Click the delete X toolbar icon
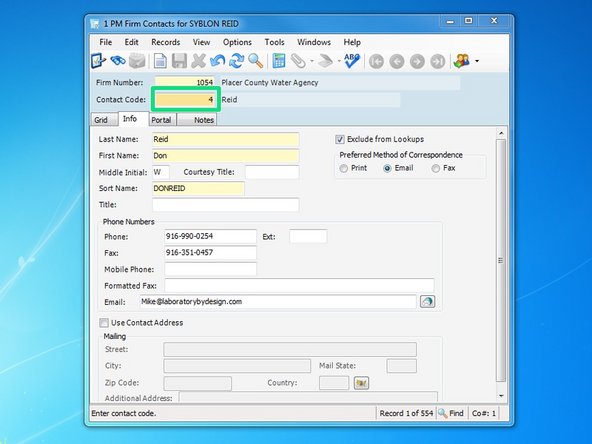 click(198, 61)
